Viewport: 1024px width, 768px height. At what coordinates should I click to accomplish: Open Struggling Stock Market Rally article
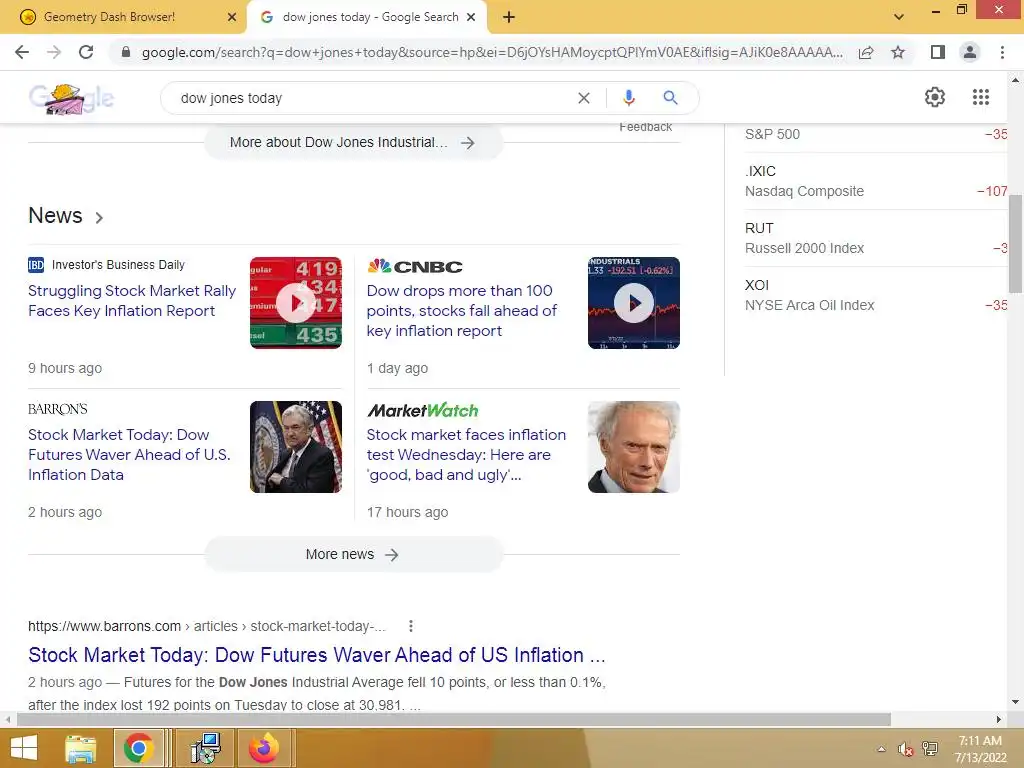point(132,300)
